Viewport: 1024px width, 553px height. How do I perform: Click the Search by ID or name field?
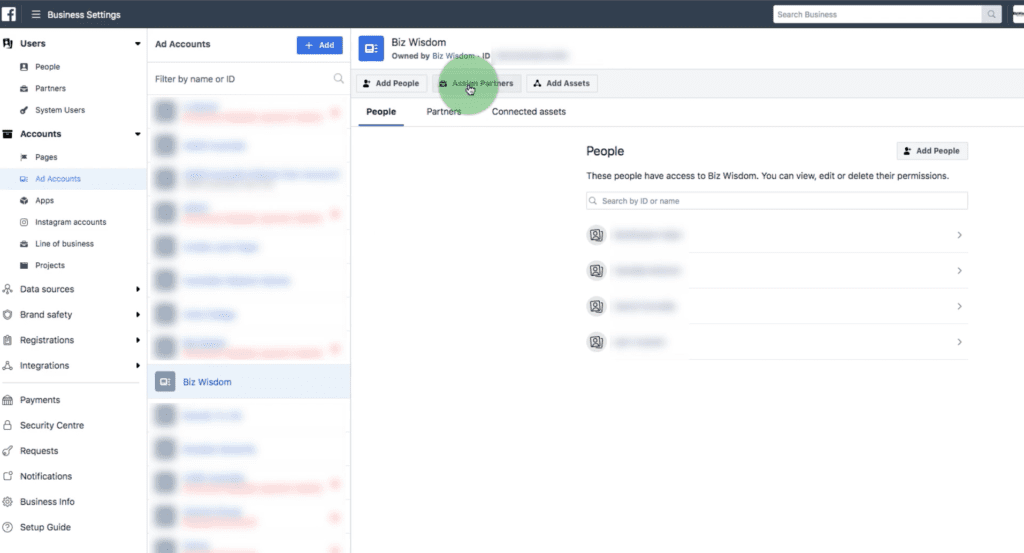(776, 201)
